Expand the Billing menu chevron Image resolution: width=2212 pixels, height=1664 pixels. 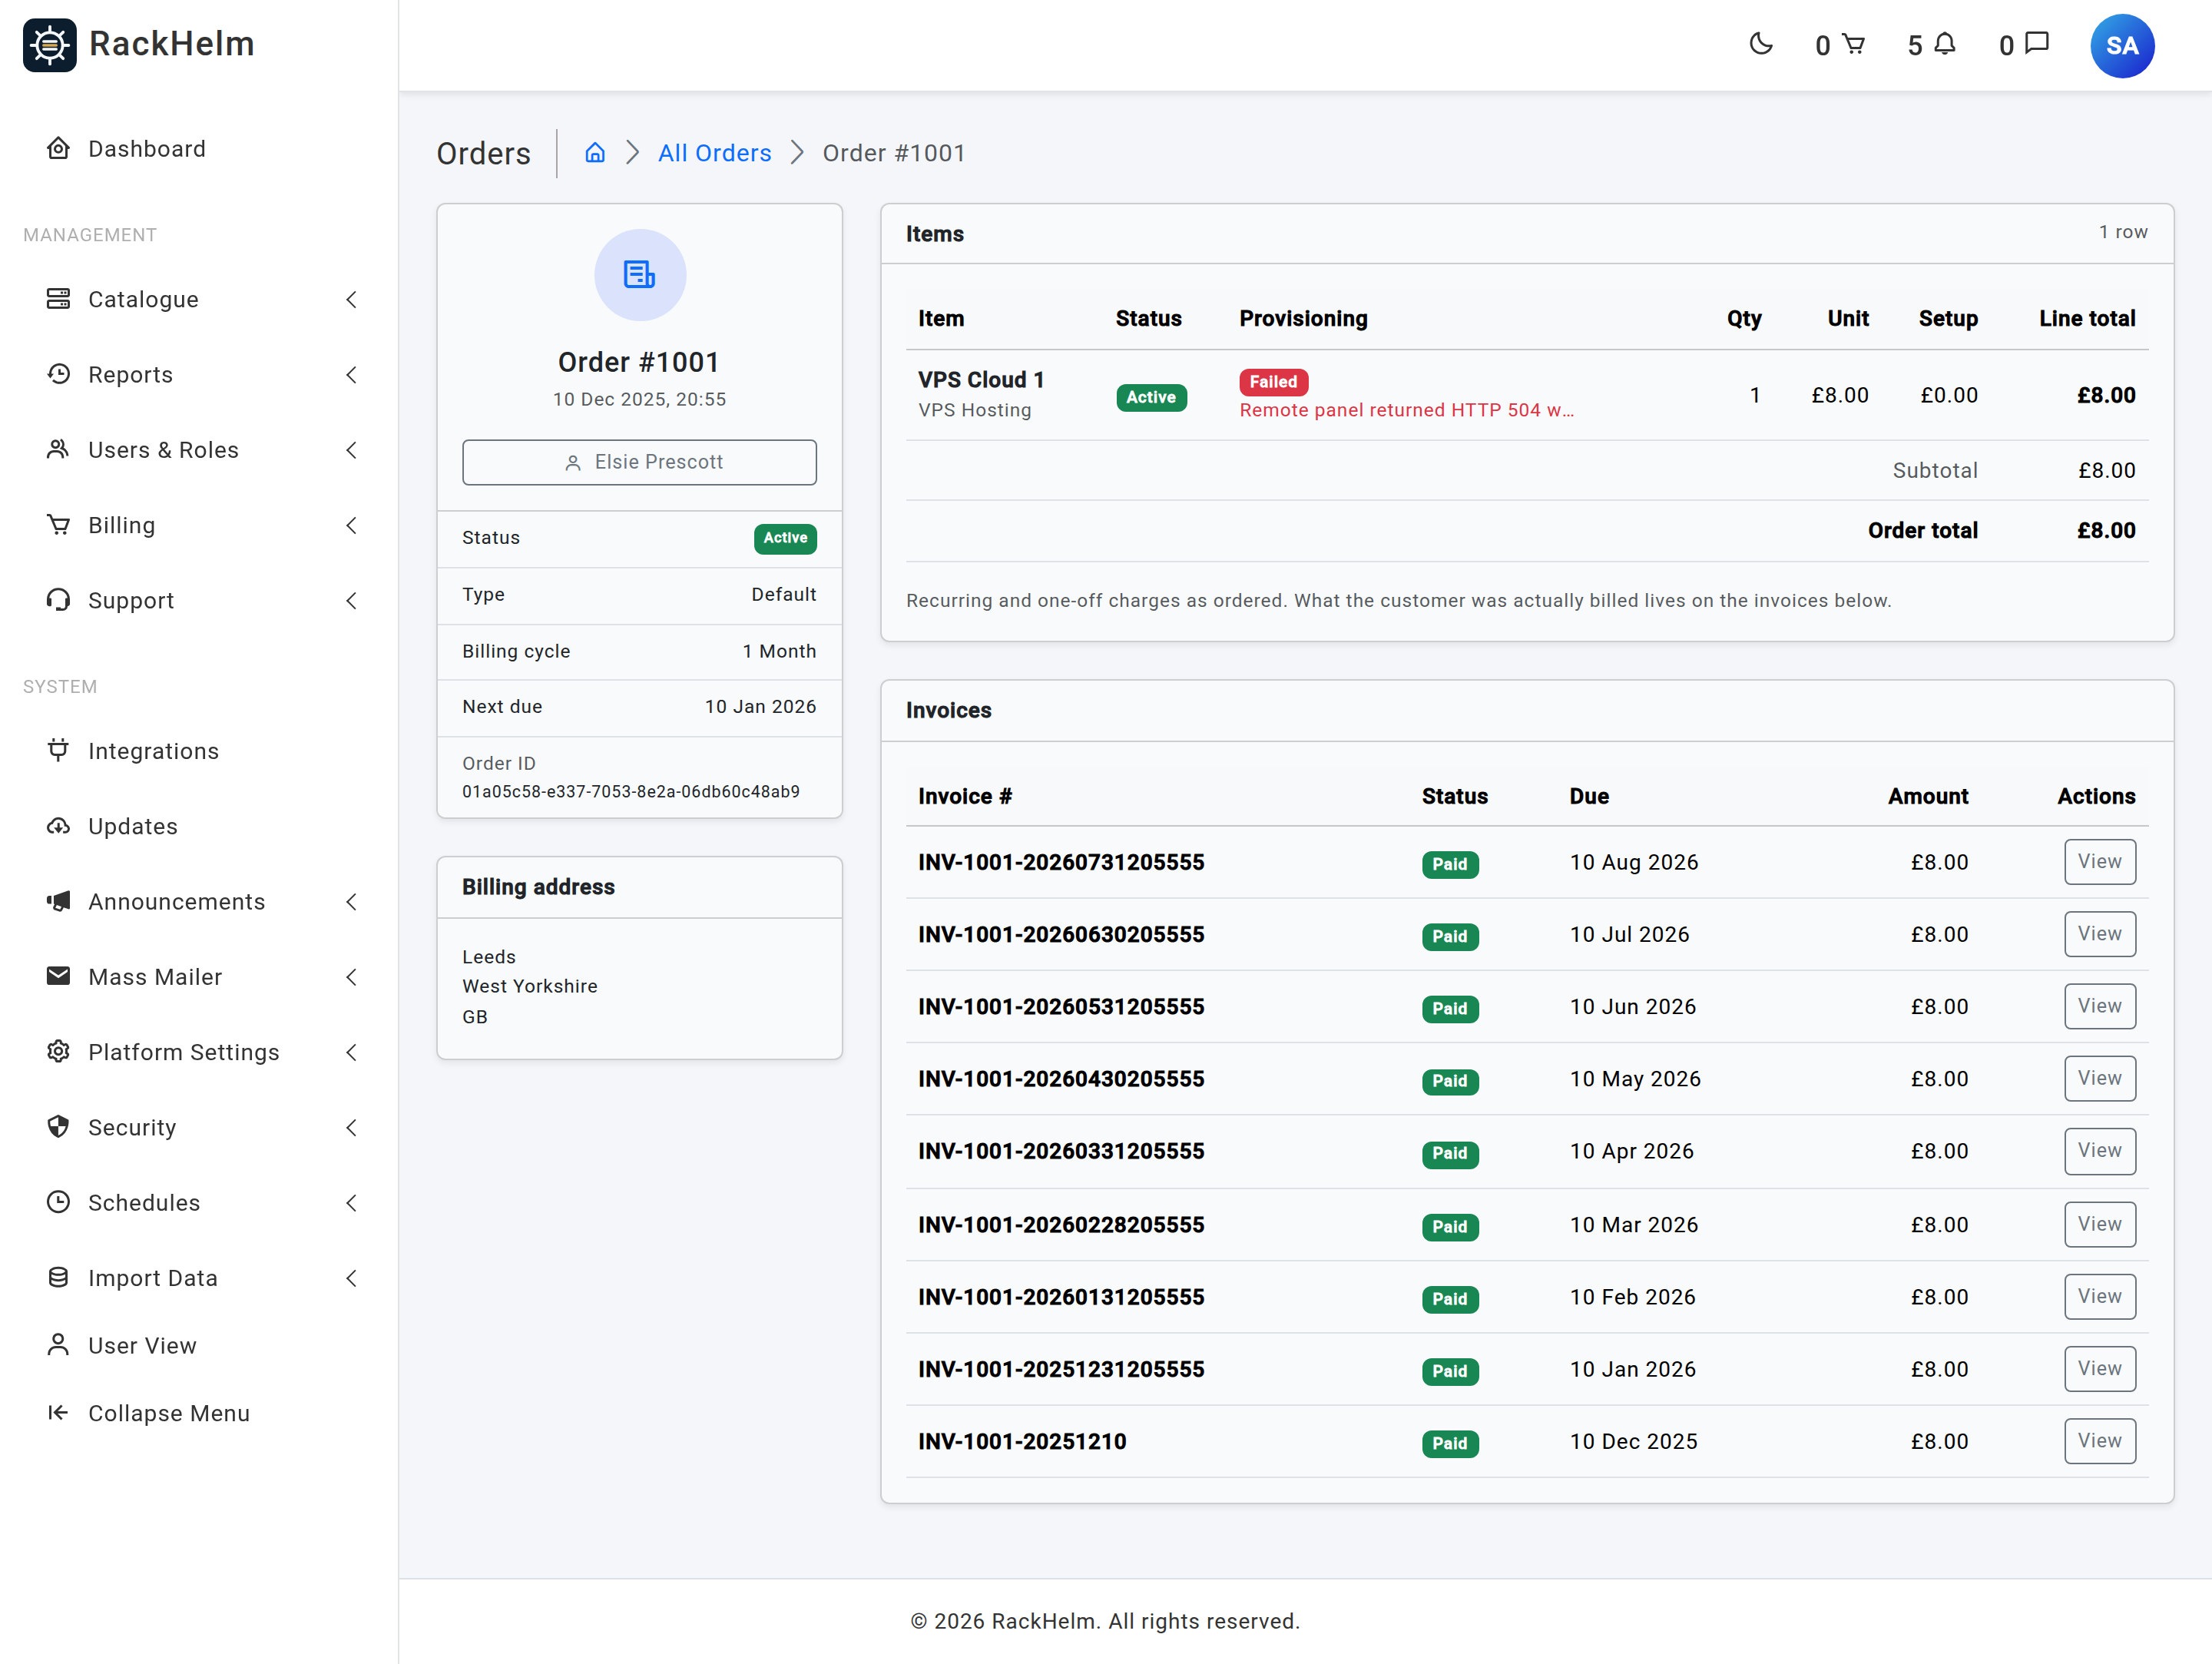point(351,525)
